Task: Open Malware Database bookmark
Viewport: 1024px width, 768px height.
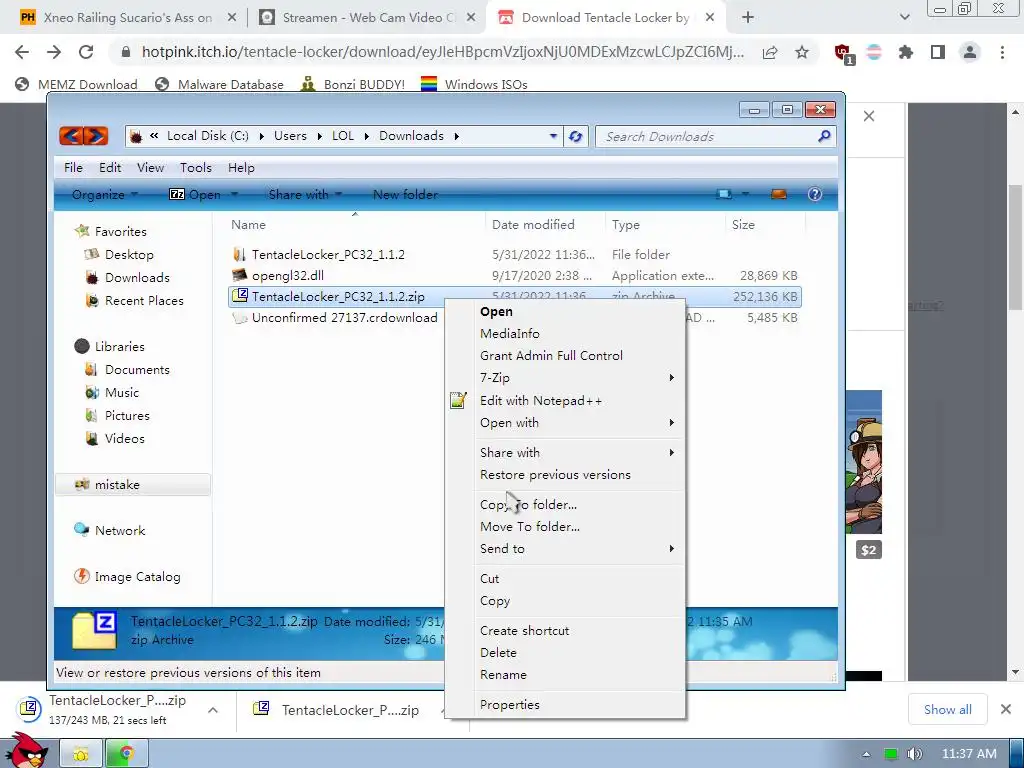Action: tap(219, 84)
